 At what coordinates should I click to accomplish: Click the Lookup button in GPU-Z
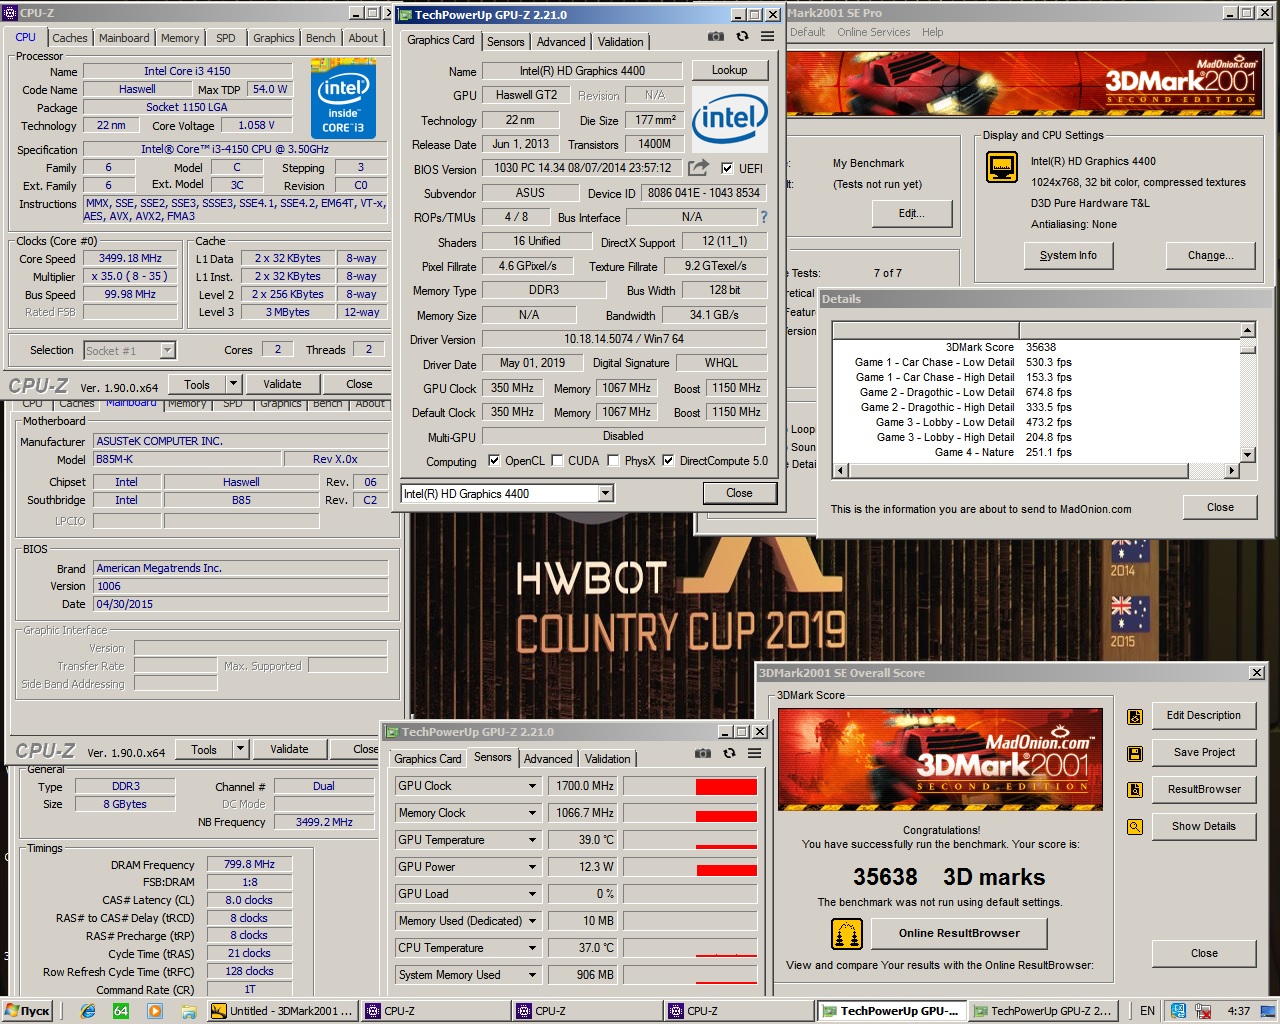tap(730, 70)
